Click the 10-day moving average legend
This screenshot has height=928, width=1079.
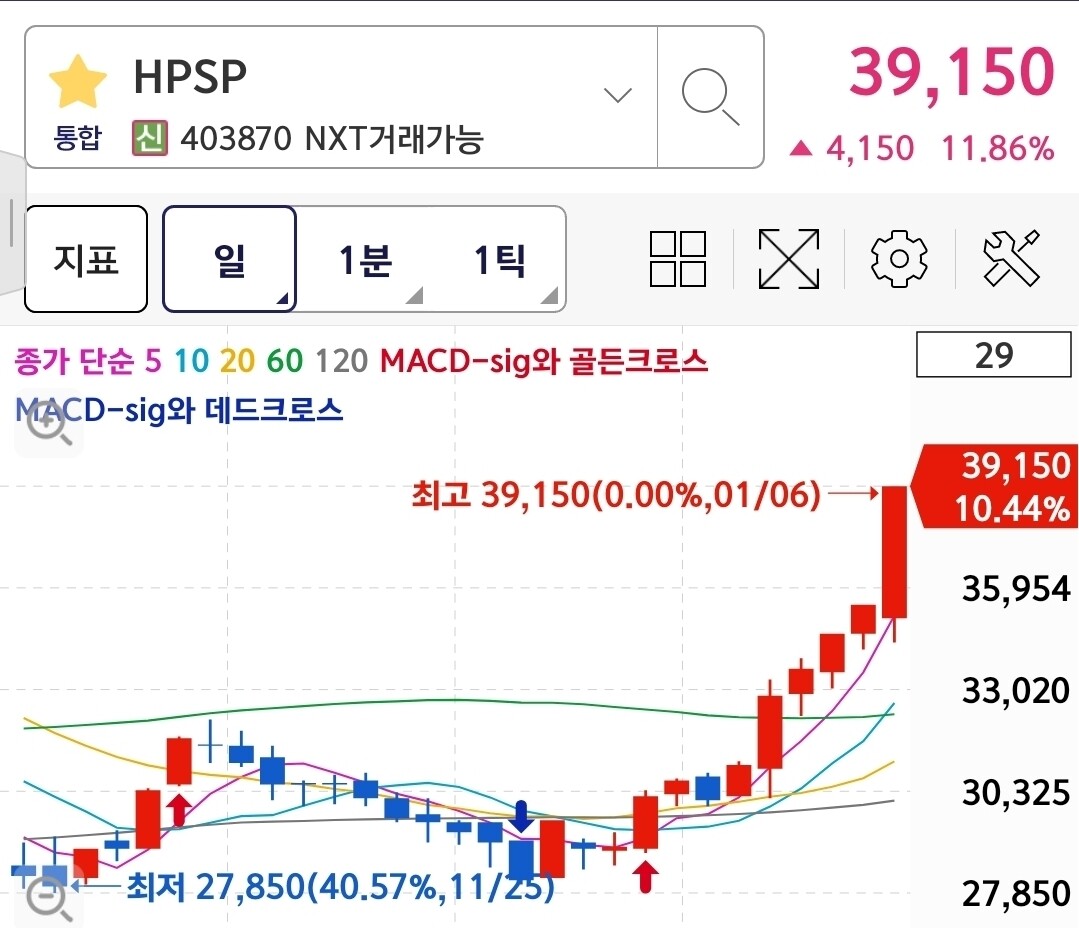click(191, 360)
